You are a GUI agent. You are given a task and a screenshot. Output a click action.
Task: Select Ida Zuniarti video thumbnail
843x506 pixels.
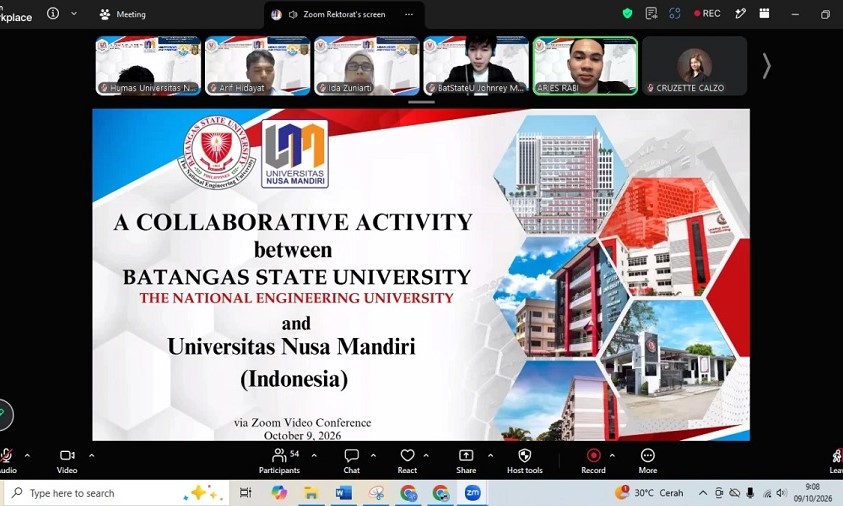click(367, 66)
